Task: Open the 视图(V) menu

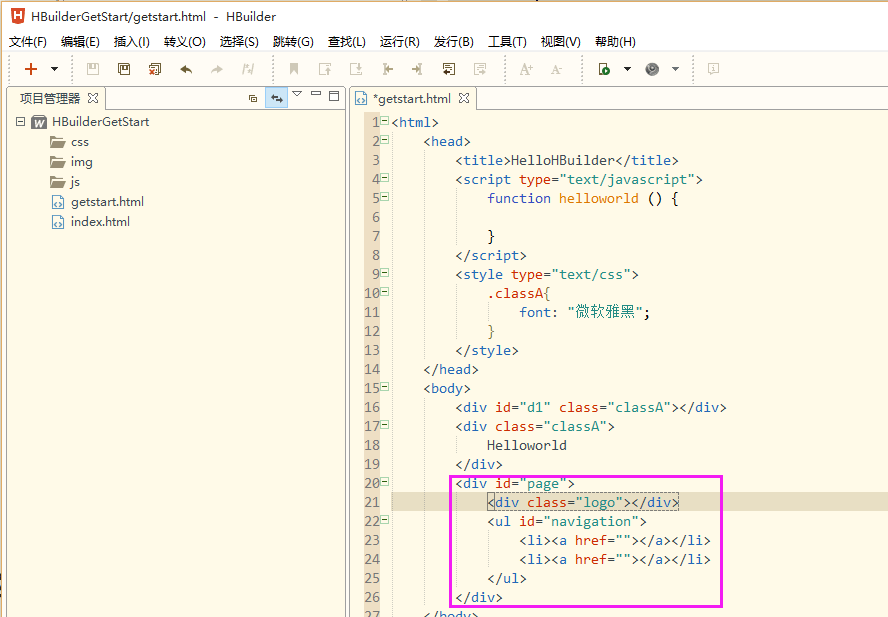Action: coord(561,42)
